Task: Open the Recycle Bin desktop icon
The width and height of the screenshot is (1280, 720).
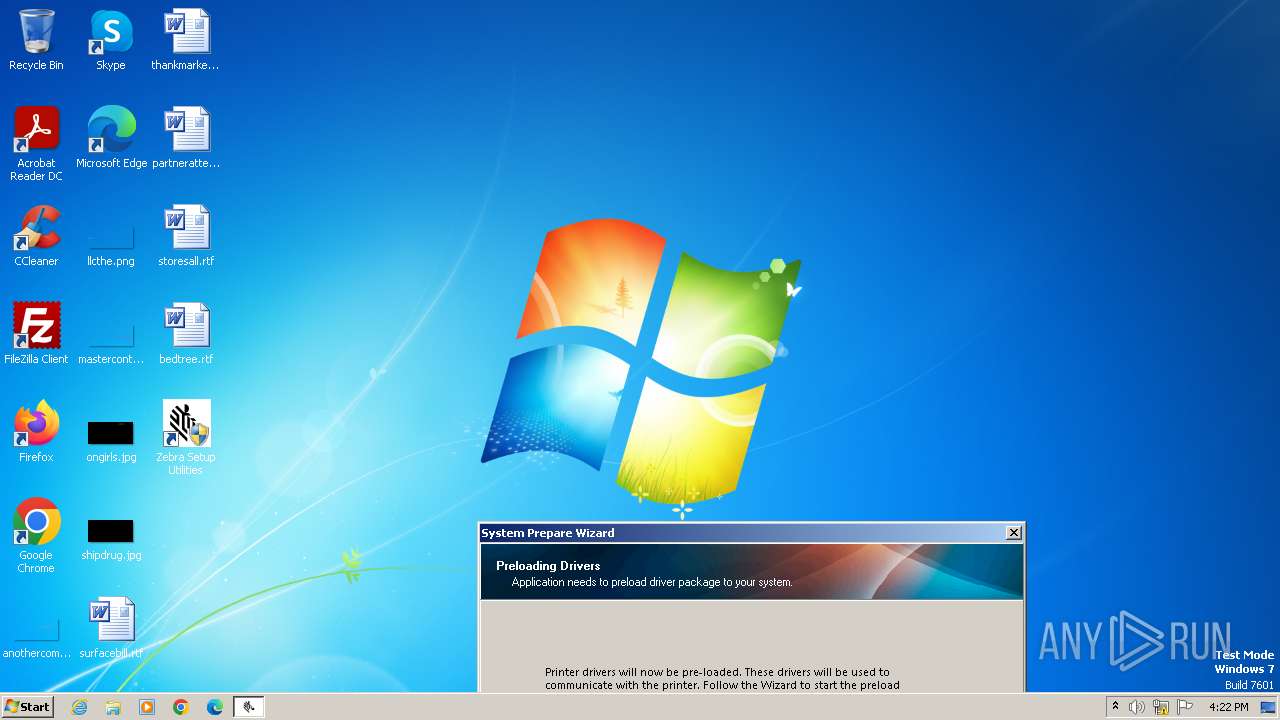Action: 36,40
